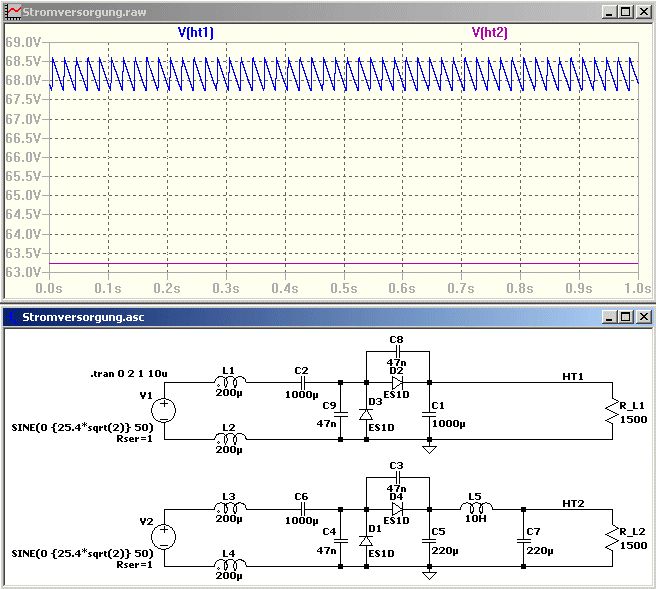Click the HT1 net label
The width and height of the screenshot is (656, 589).
coord(573,376)
